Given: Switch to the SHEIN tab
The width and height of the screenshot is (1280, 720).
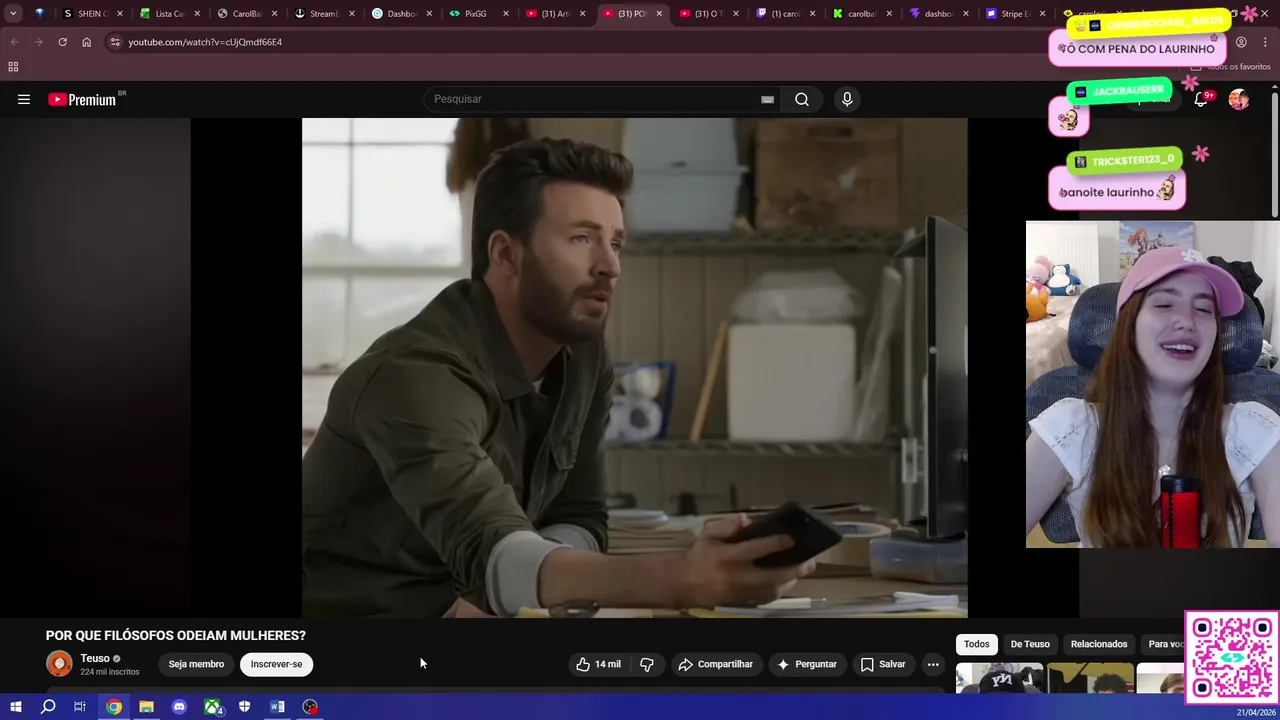Looking at the screenshot, I should pos(90,14).
